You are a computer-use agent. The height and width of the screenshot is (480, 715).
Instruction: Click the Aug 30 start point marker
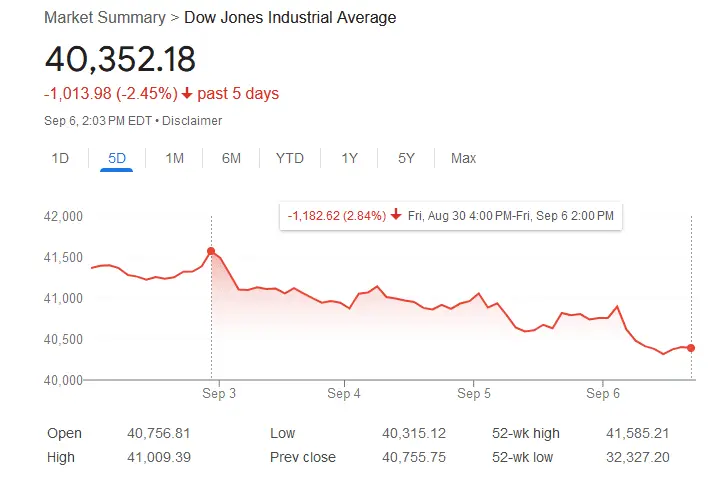[211, 251]
